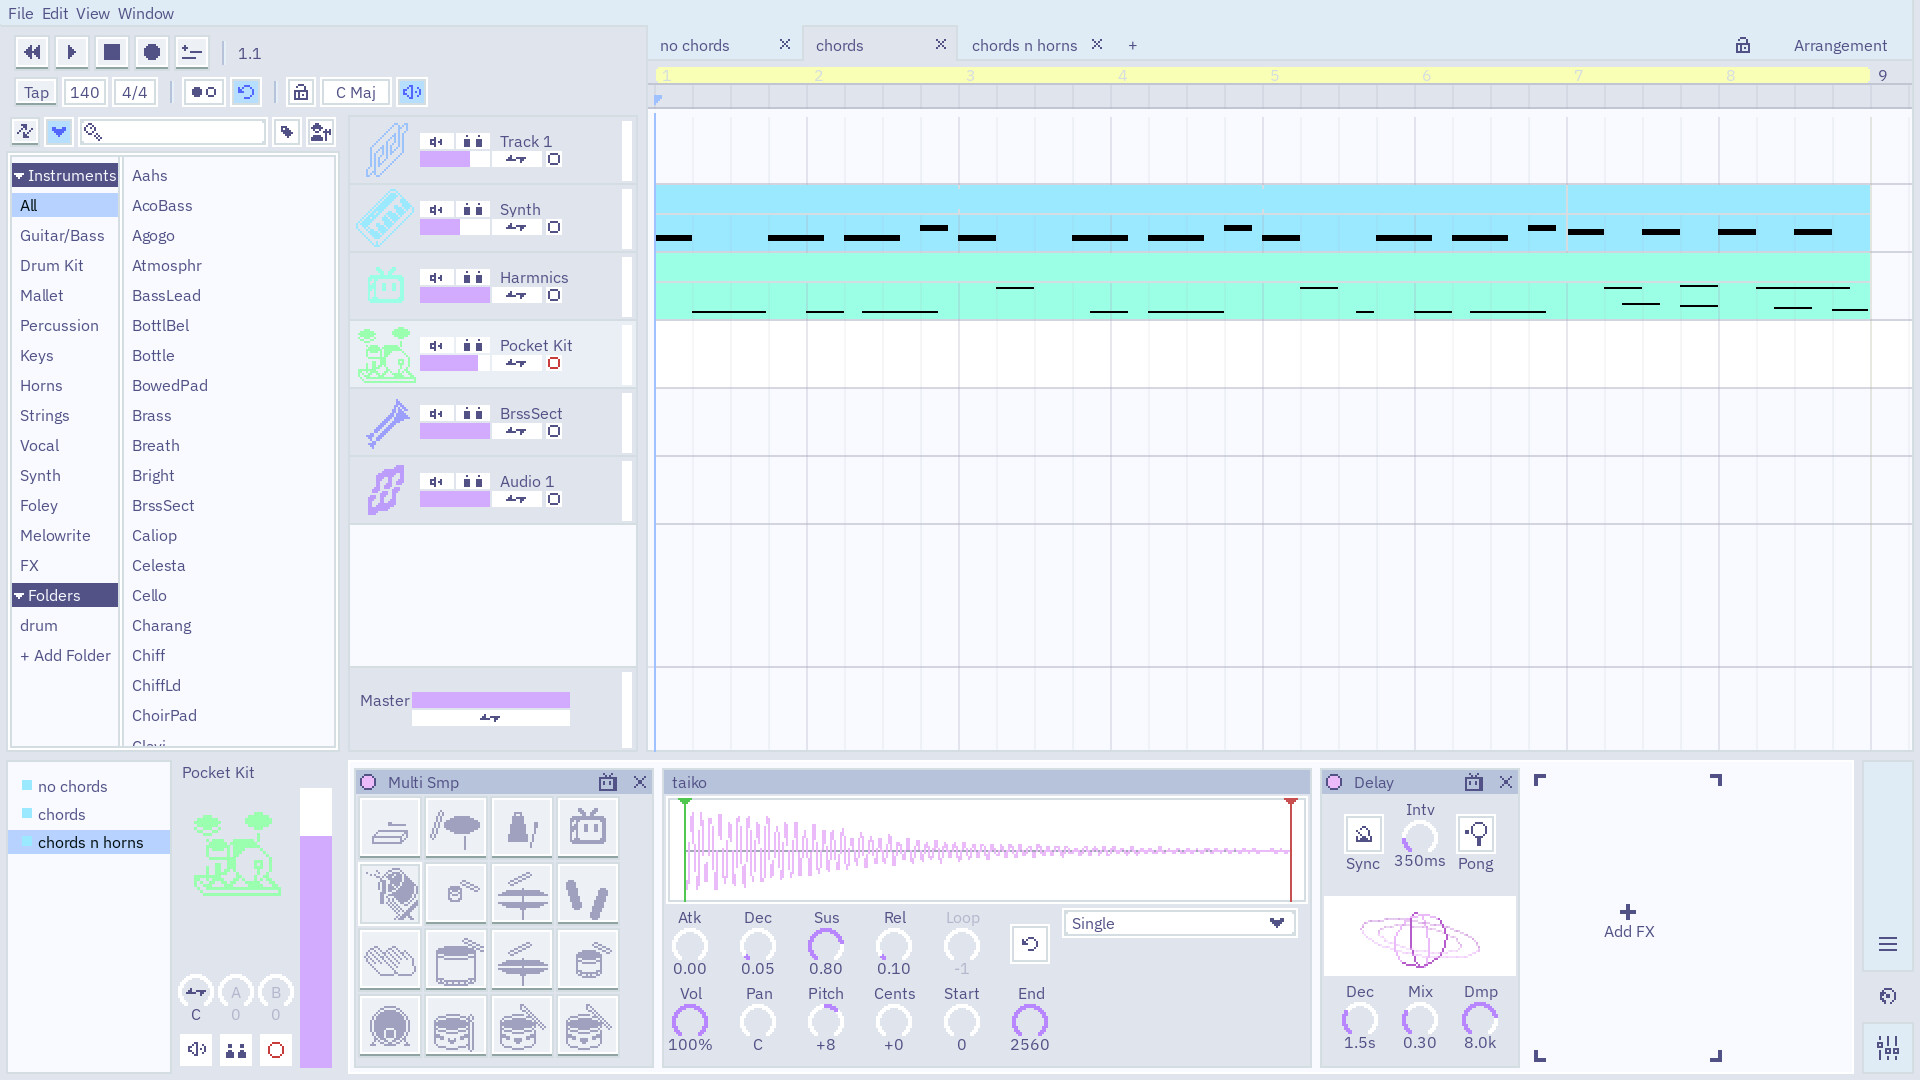This screenshot has width=1920, height=1080.
Task: Click the tag filter icon next to search
Action: tap(287, 131)
